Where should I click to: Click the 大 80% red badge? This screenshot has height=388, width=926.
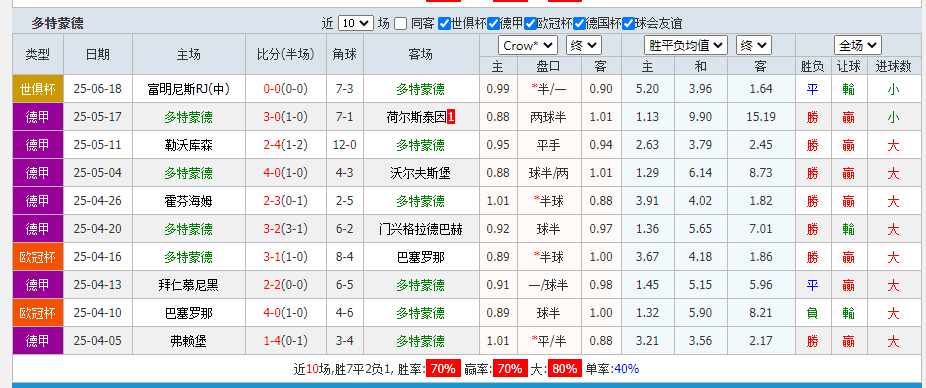[565, 369]
